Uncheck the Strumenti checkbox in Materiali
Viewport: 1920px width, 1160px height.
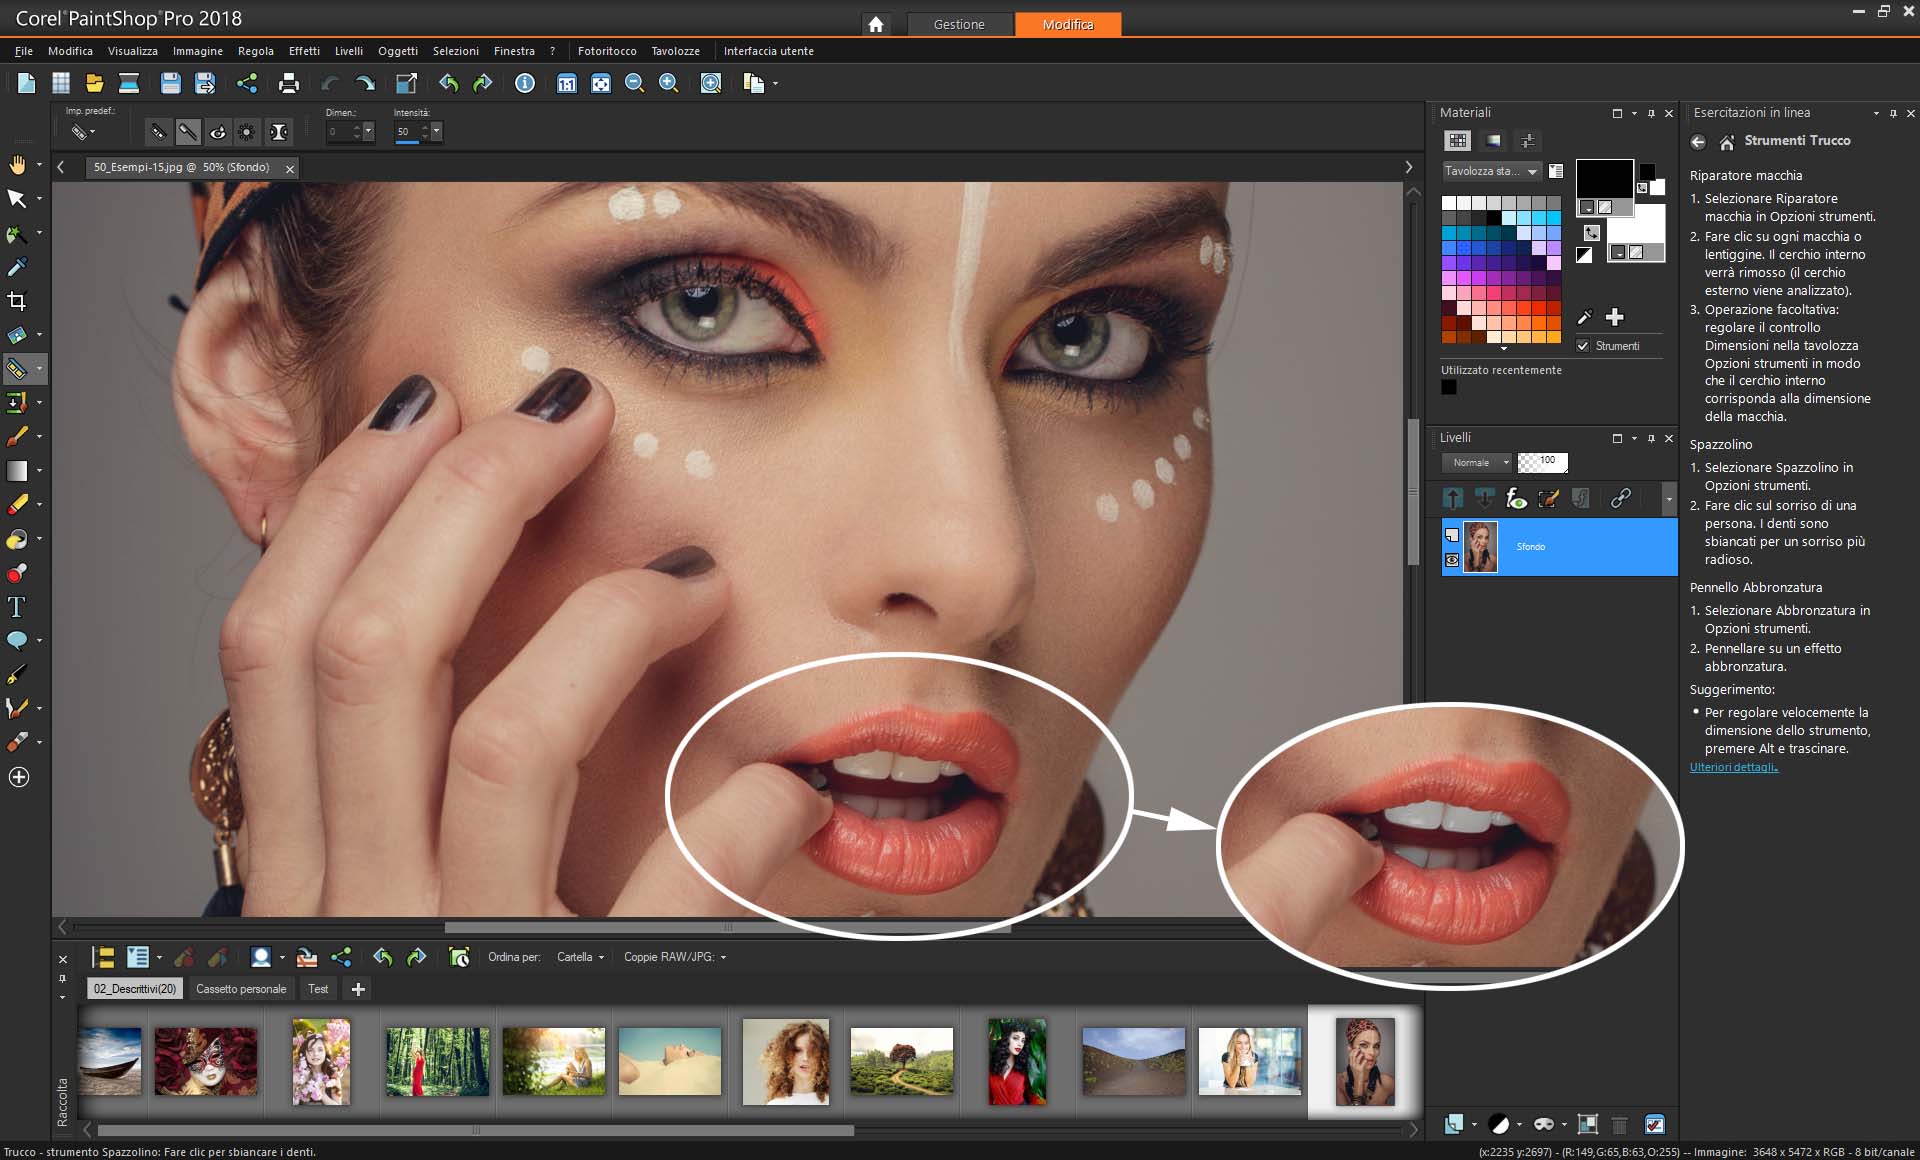[x=1583, y=346]
